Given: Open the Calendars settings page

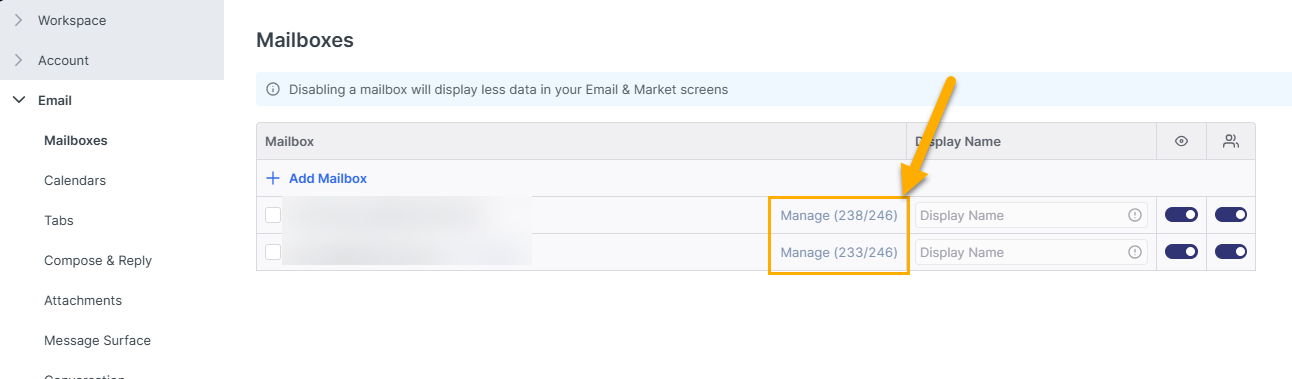Looking at the screenshot, I should [x=75, y=180].
